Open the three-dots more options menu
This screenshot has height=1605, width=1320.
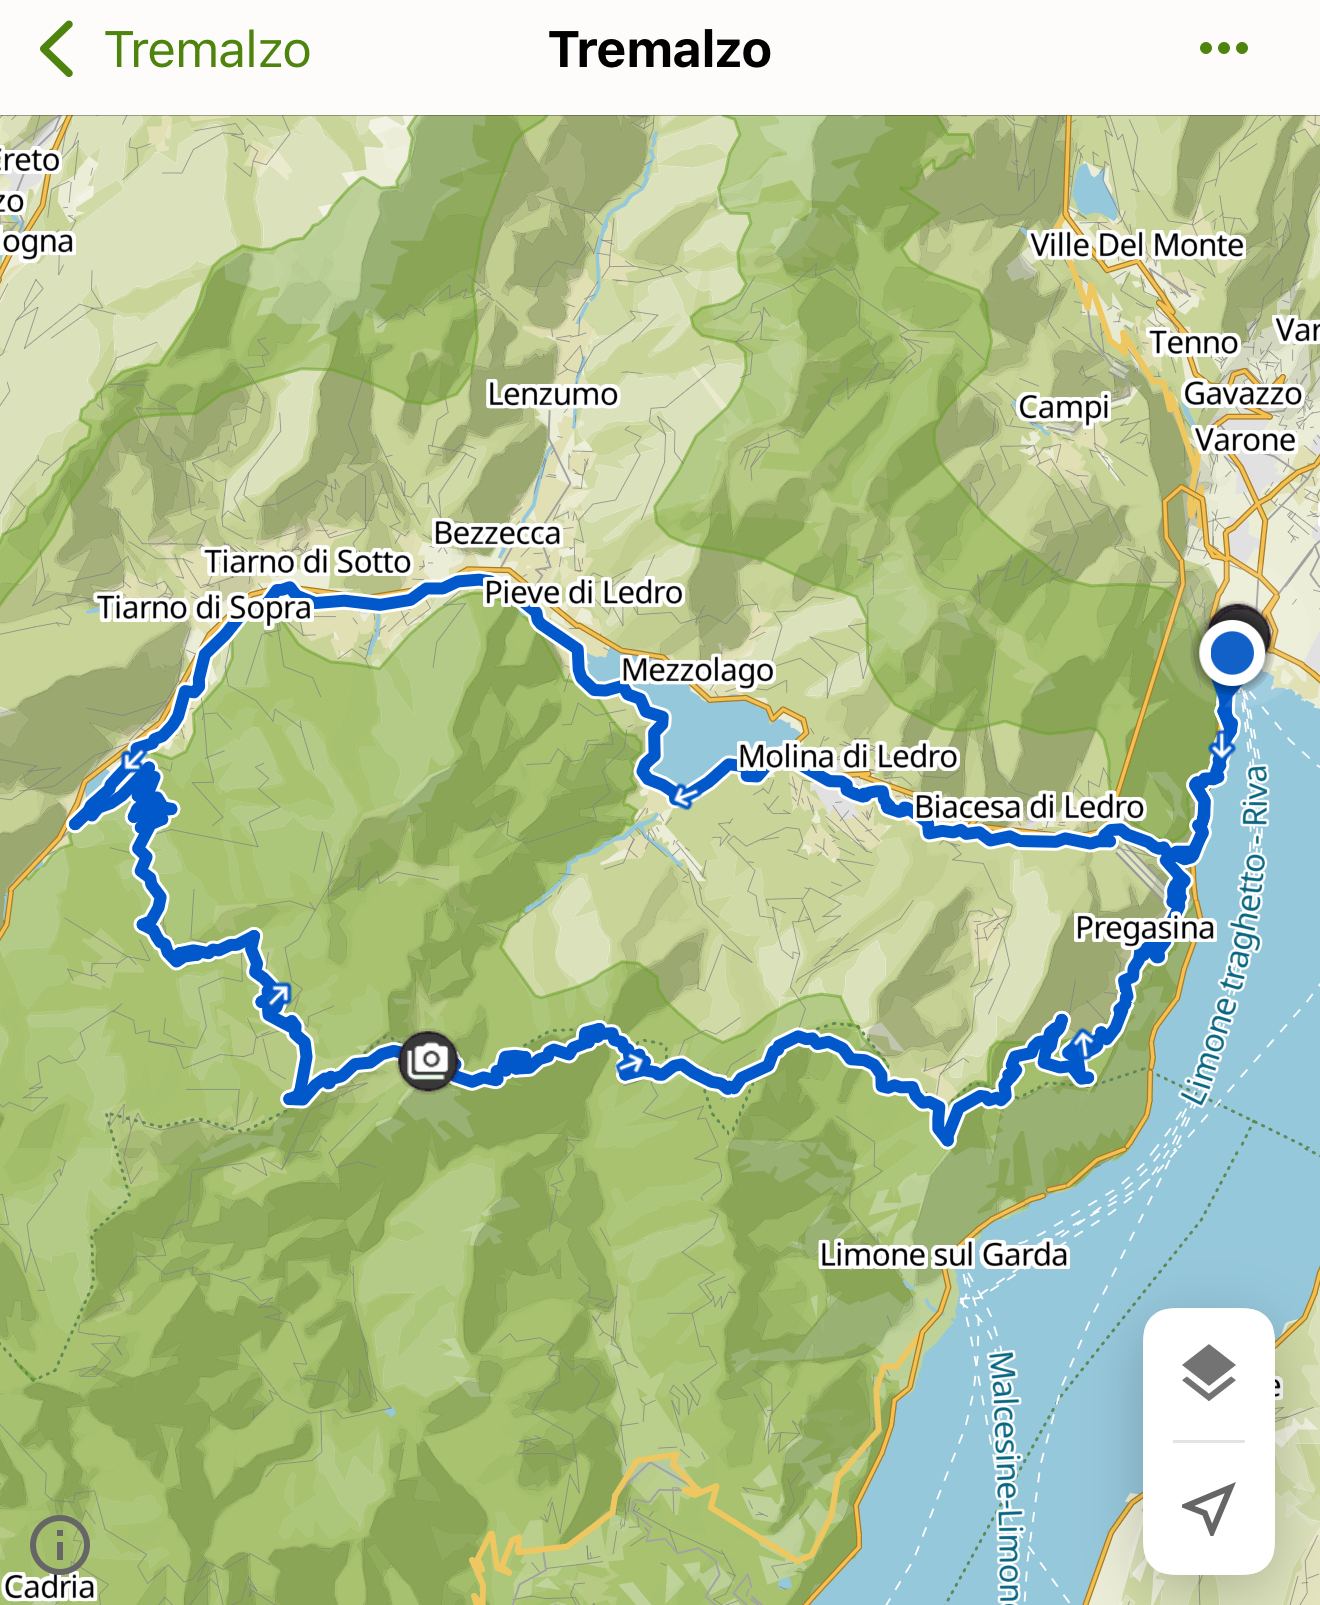click(x=1224, y=48)
